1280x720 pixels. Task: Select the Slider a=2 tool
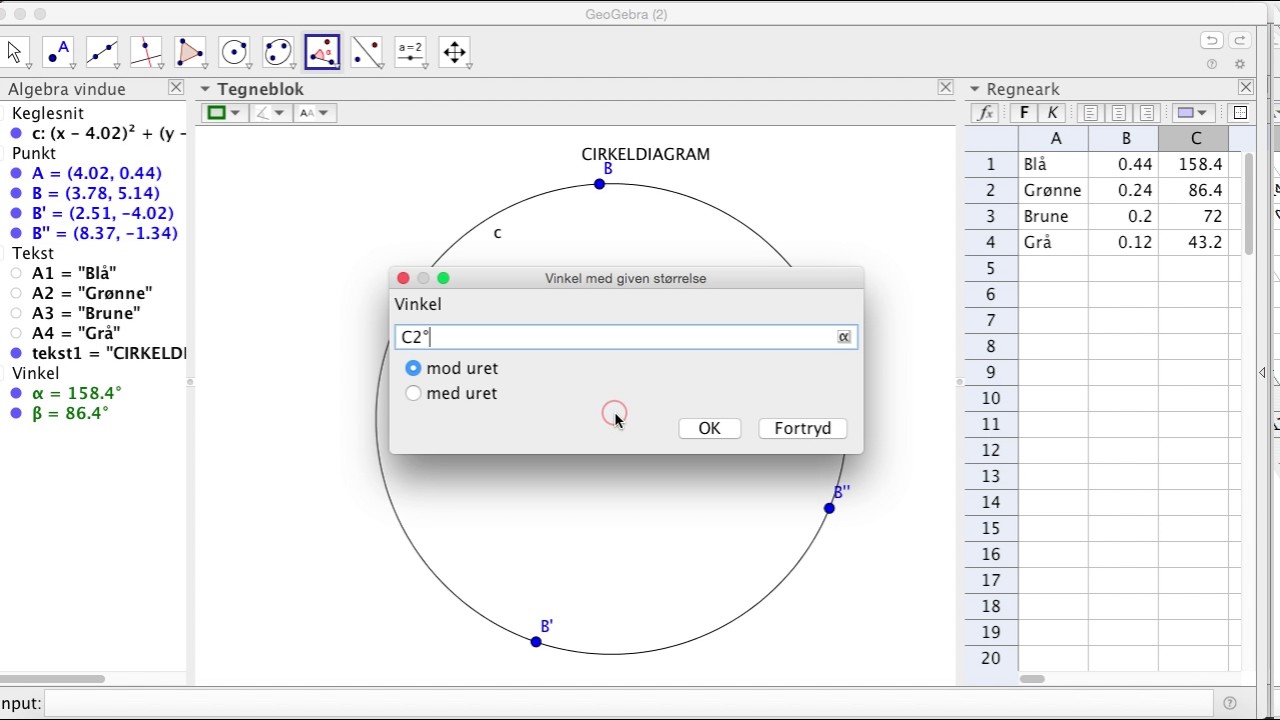point(410,52)
